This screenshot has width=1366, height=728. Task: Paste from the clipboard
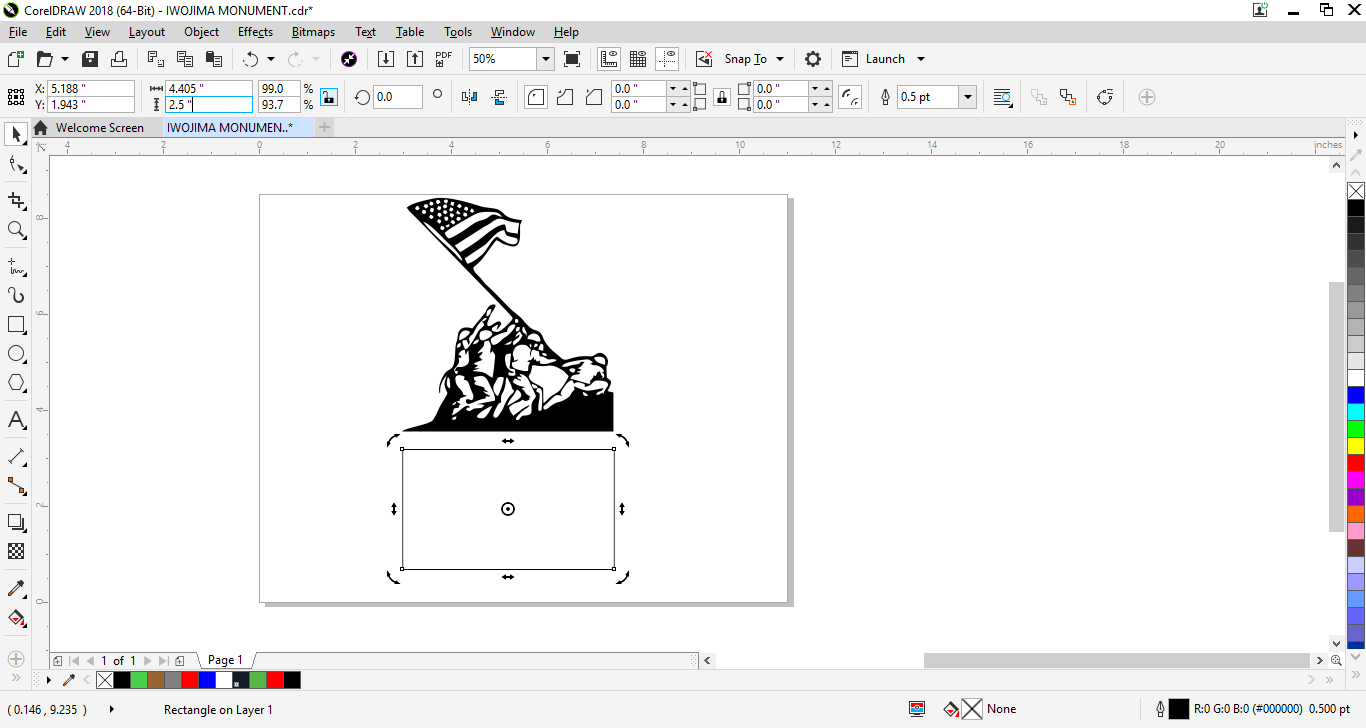click(214, 59)
